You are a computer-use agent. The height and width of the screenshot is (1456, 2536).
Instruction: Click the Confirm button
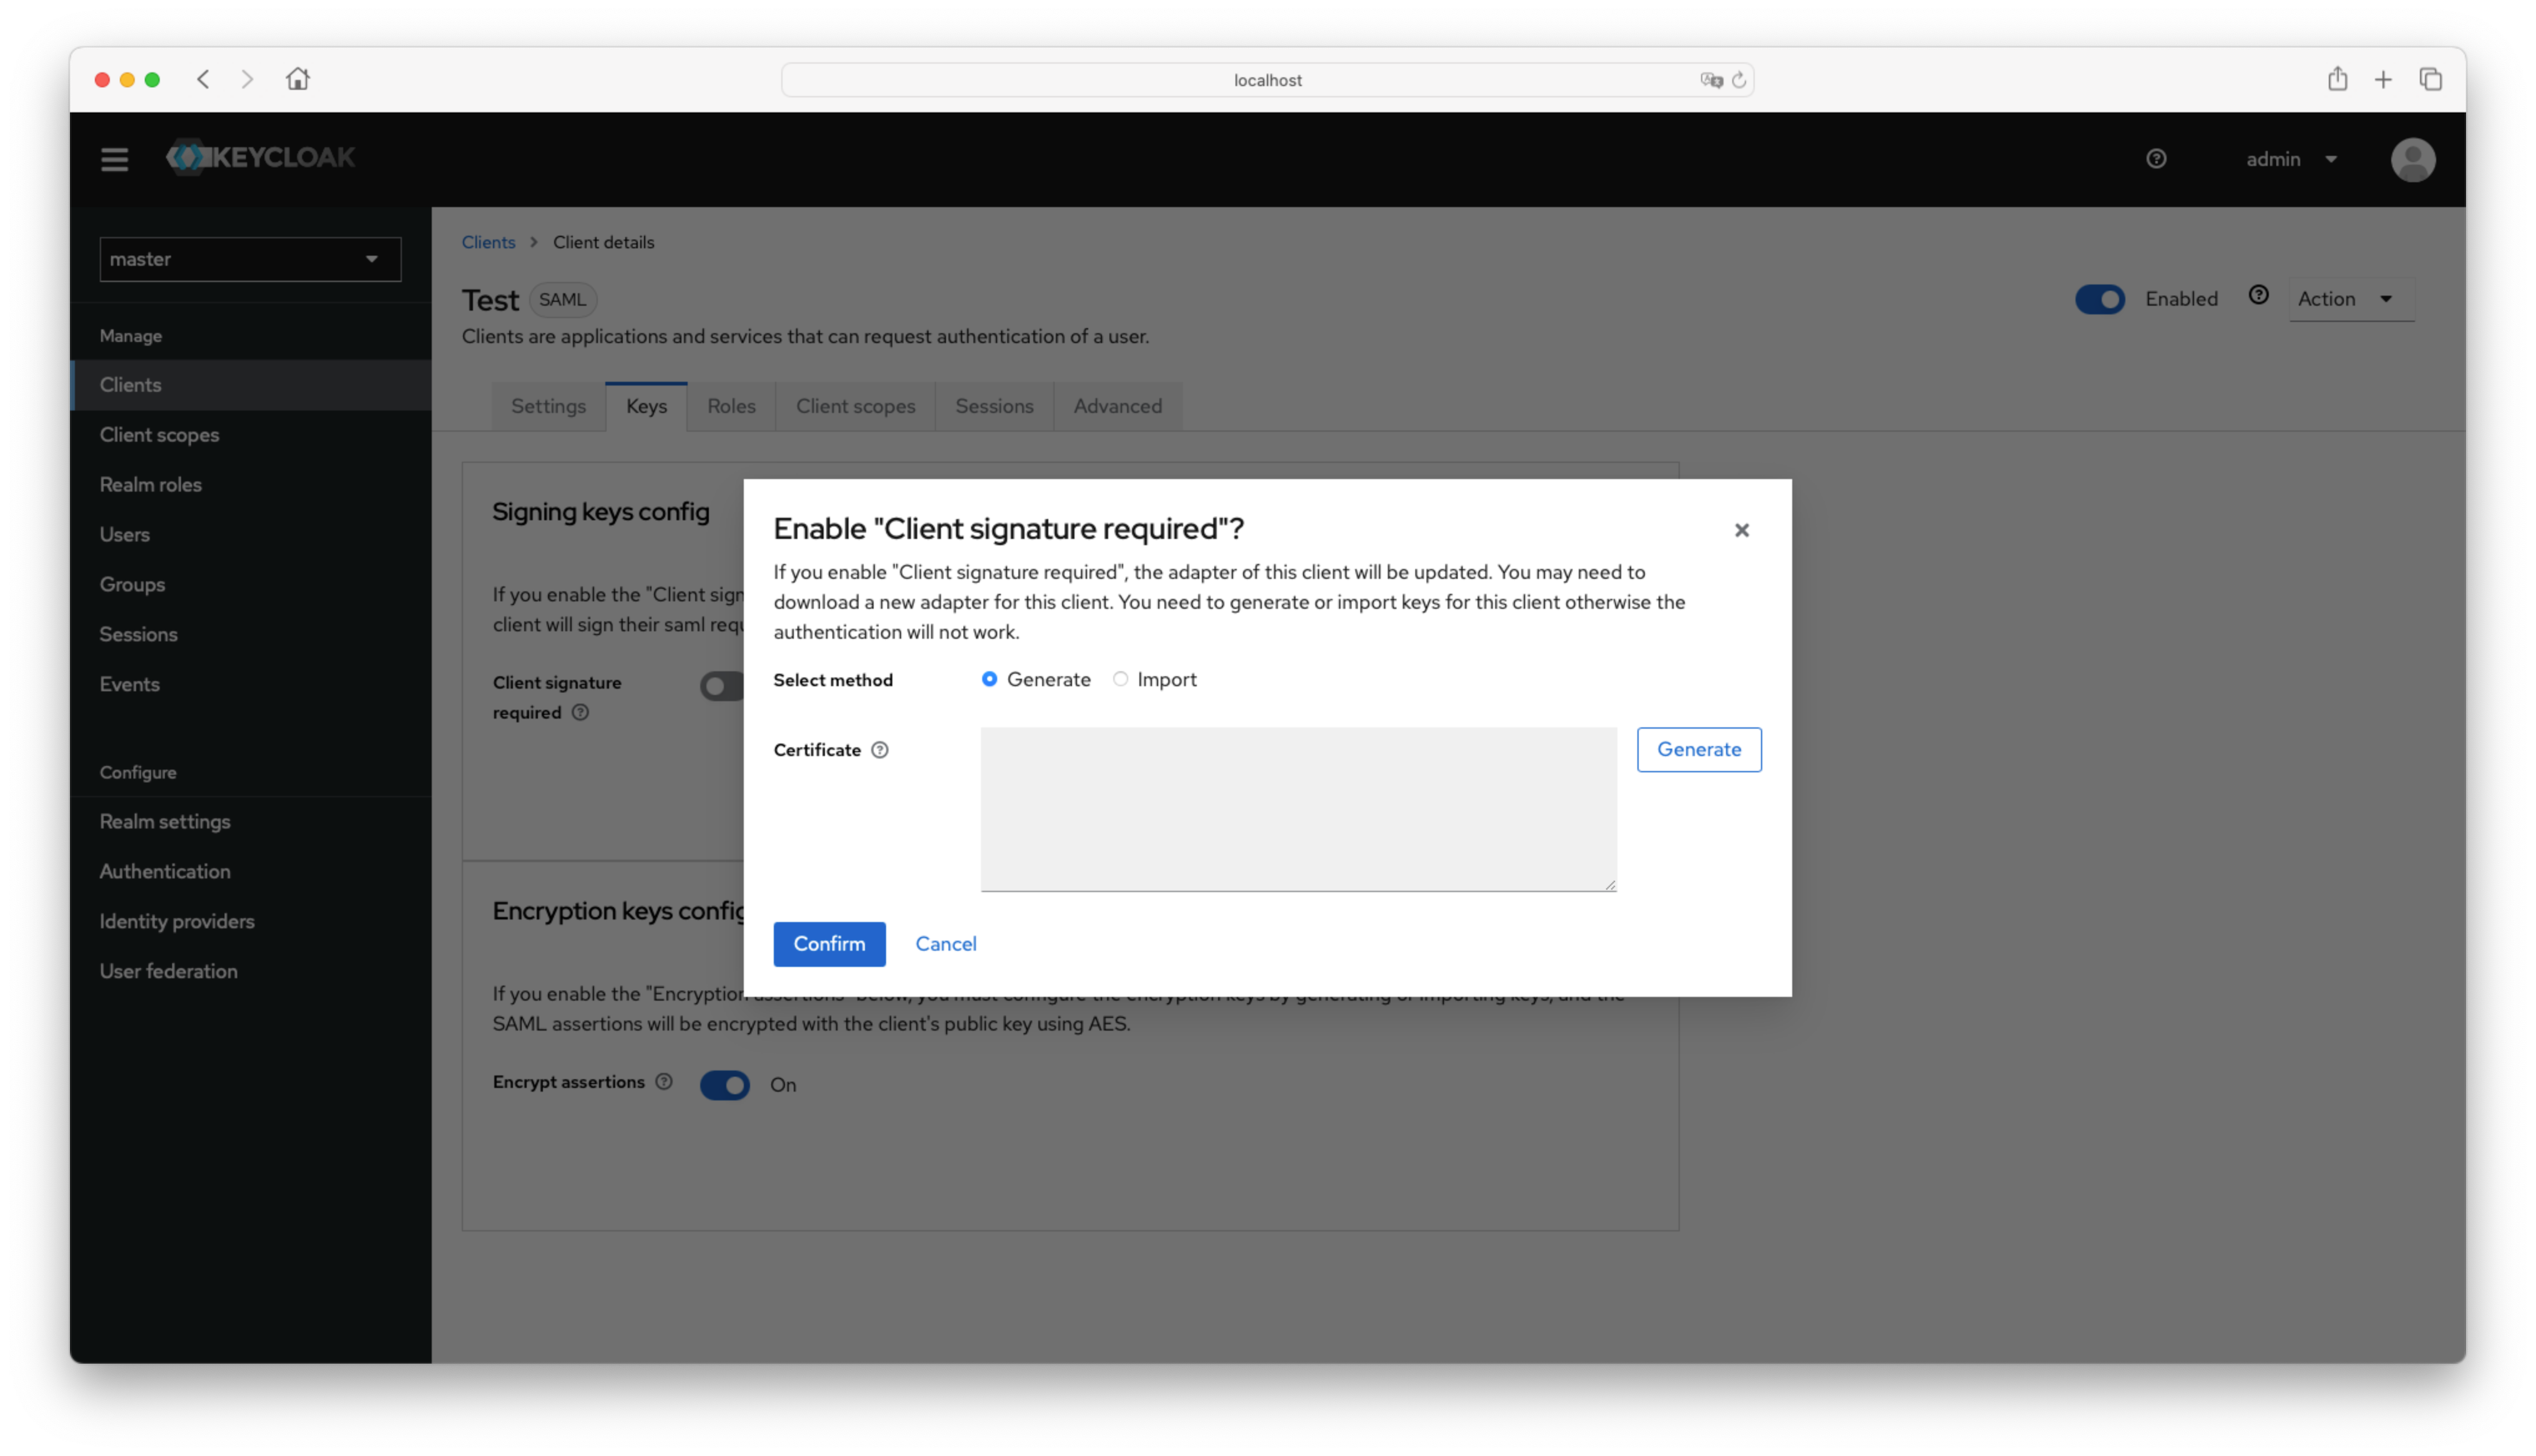(829, 944)
